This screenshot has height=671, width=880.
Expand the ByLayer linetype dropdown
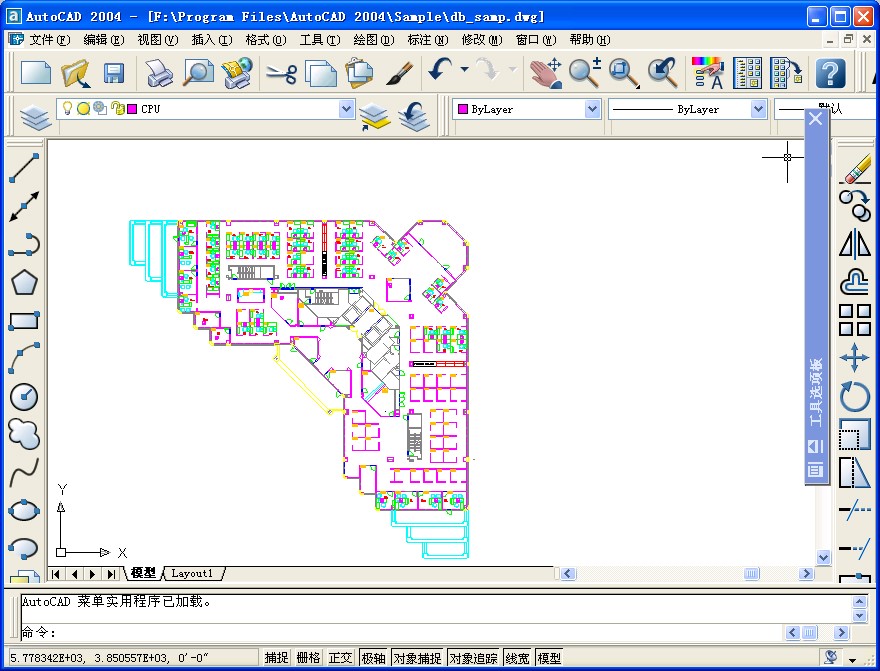pyautogui.click(x=757, y=109)
